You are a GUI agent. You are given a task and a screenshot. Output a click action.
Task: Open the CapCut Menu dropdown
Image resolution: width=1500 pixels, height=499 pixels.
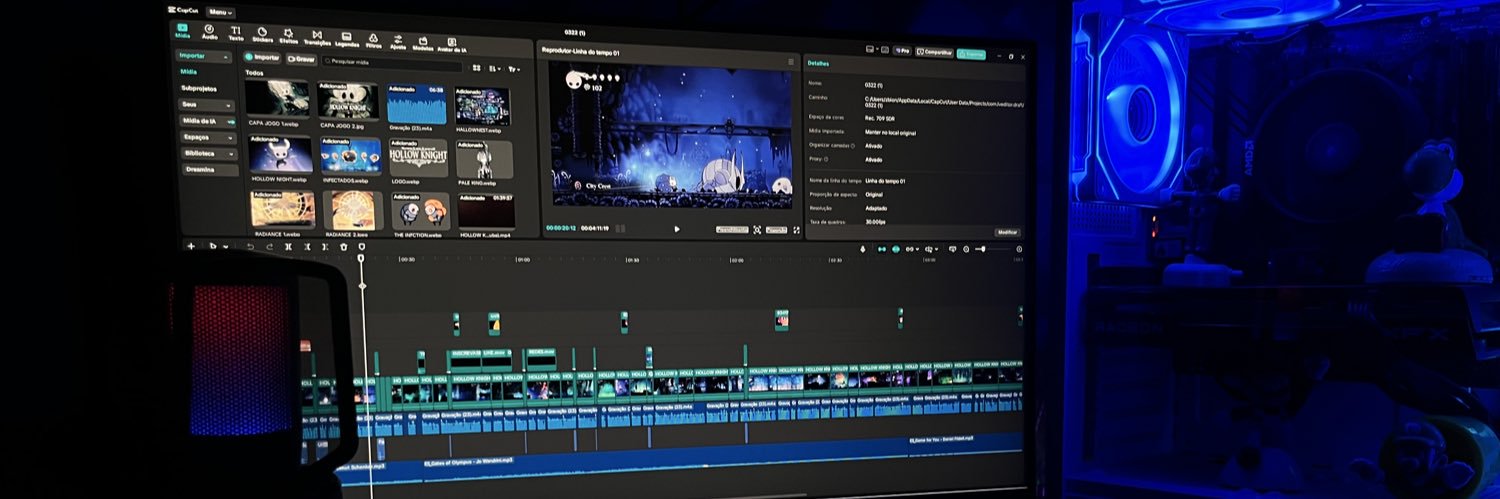(221, 12)
